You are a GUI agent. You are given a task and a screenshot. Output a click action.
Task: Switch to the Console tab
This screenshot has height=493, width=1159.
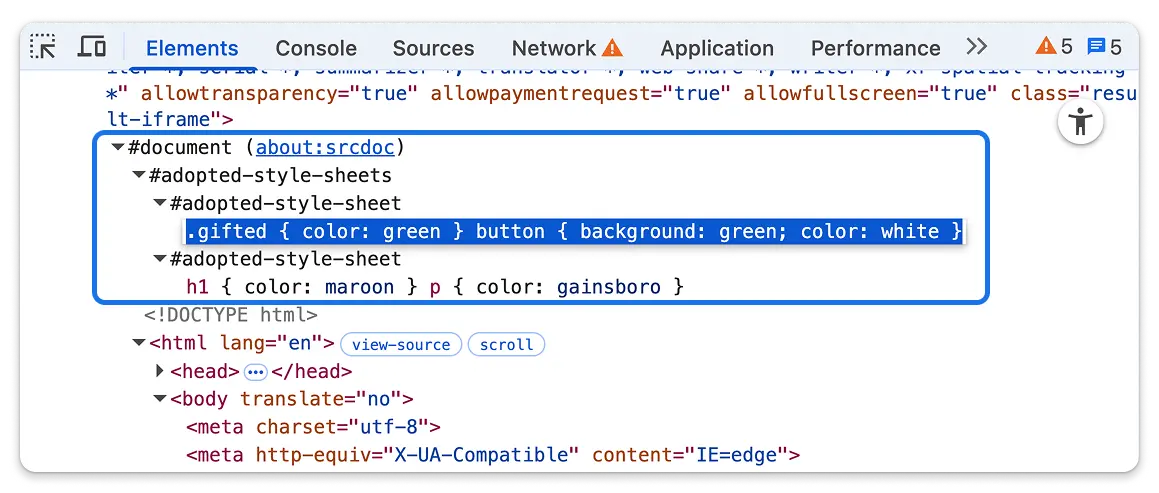tap(316, 48)
